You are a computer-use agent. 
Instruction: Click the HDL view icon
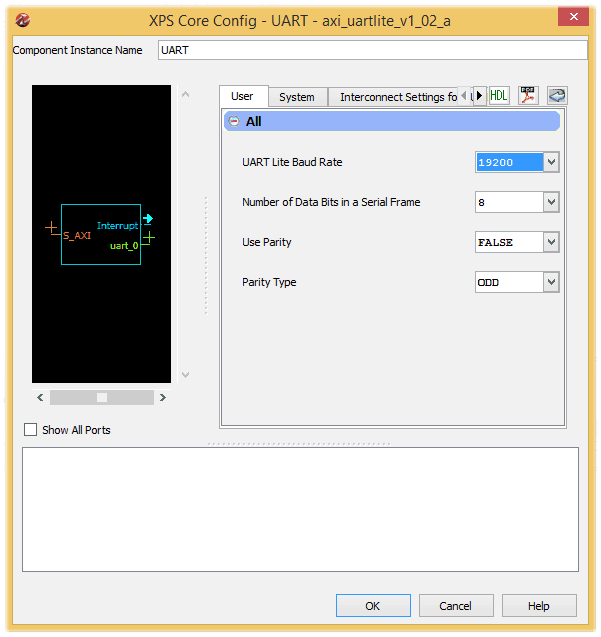coord(499,96)
